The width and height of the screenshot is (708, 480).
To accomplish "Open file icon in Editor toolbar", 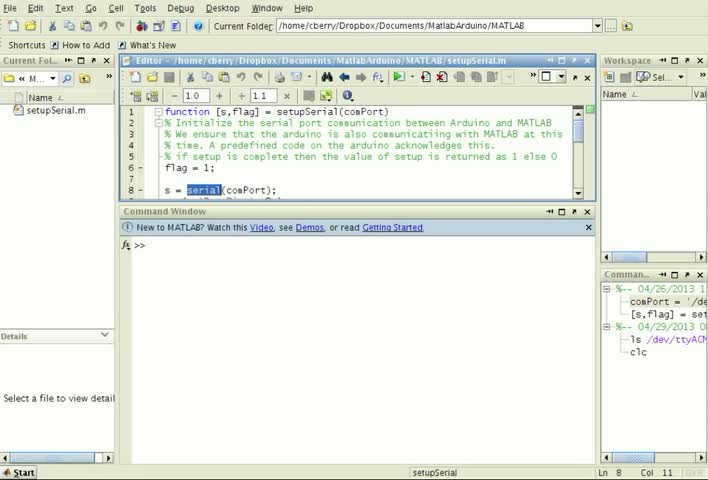I will [x=153, y=77].
